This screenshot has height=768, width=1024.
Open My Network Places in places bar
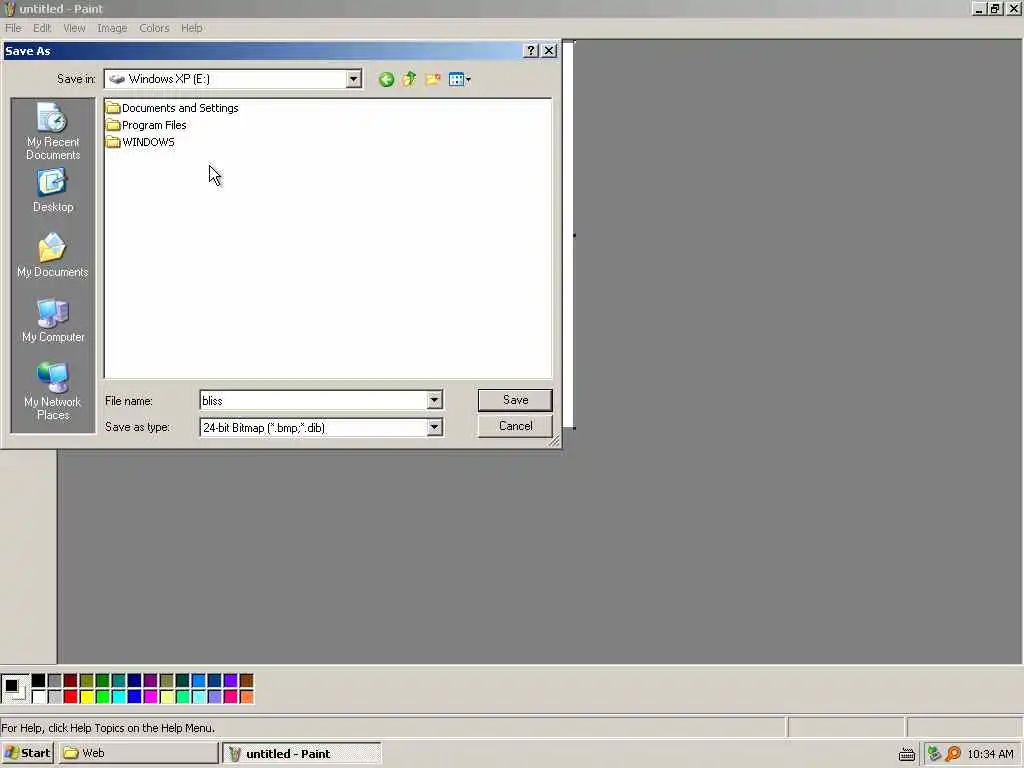[x=53, y=391]
